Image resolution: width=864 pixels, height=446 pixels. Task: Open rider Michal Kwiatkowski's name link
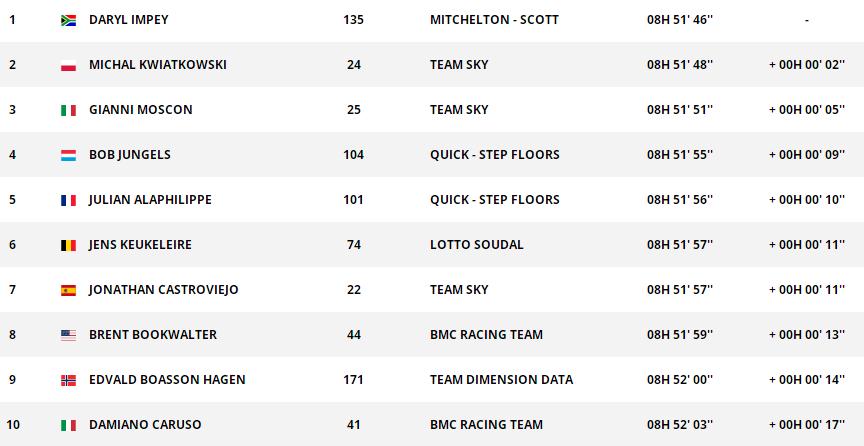[157, 65]
